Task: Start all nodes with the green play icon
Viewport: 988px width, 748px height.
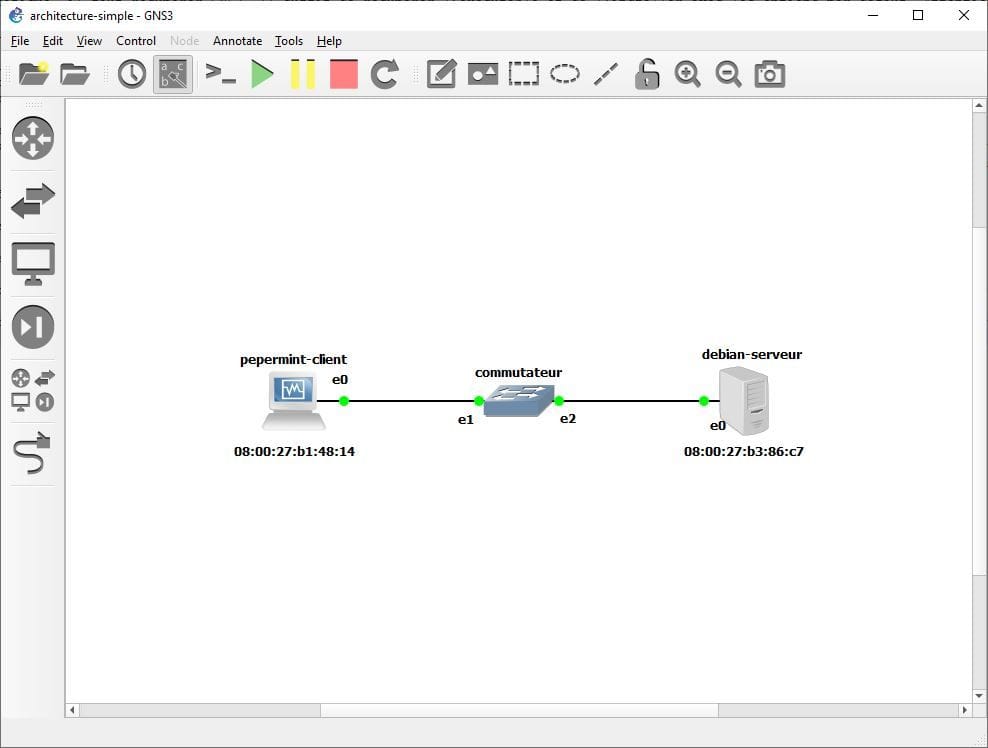Action: pyautogui.click(x=263, y=73)
